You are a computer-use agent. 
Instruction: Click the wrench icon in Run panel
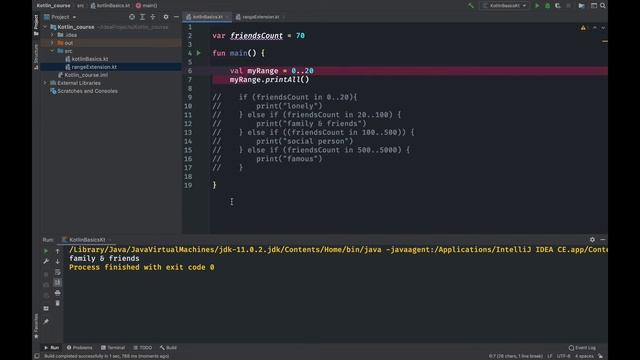click(46, 262)
